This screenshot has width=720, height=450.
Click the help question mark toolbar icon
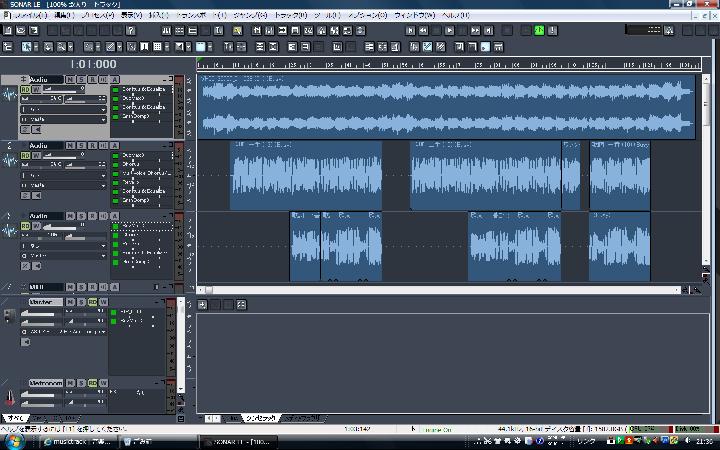(x=131, y=31)
